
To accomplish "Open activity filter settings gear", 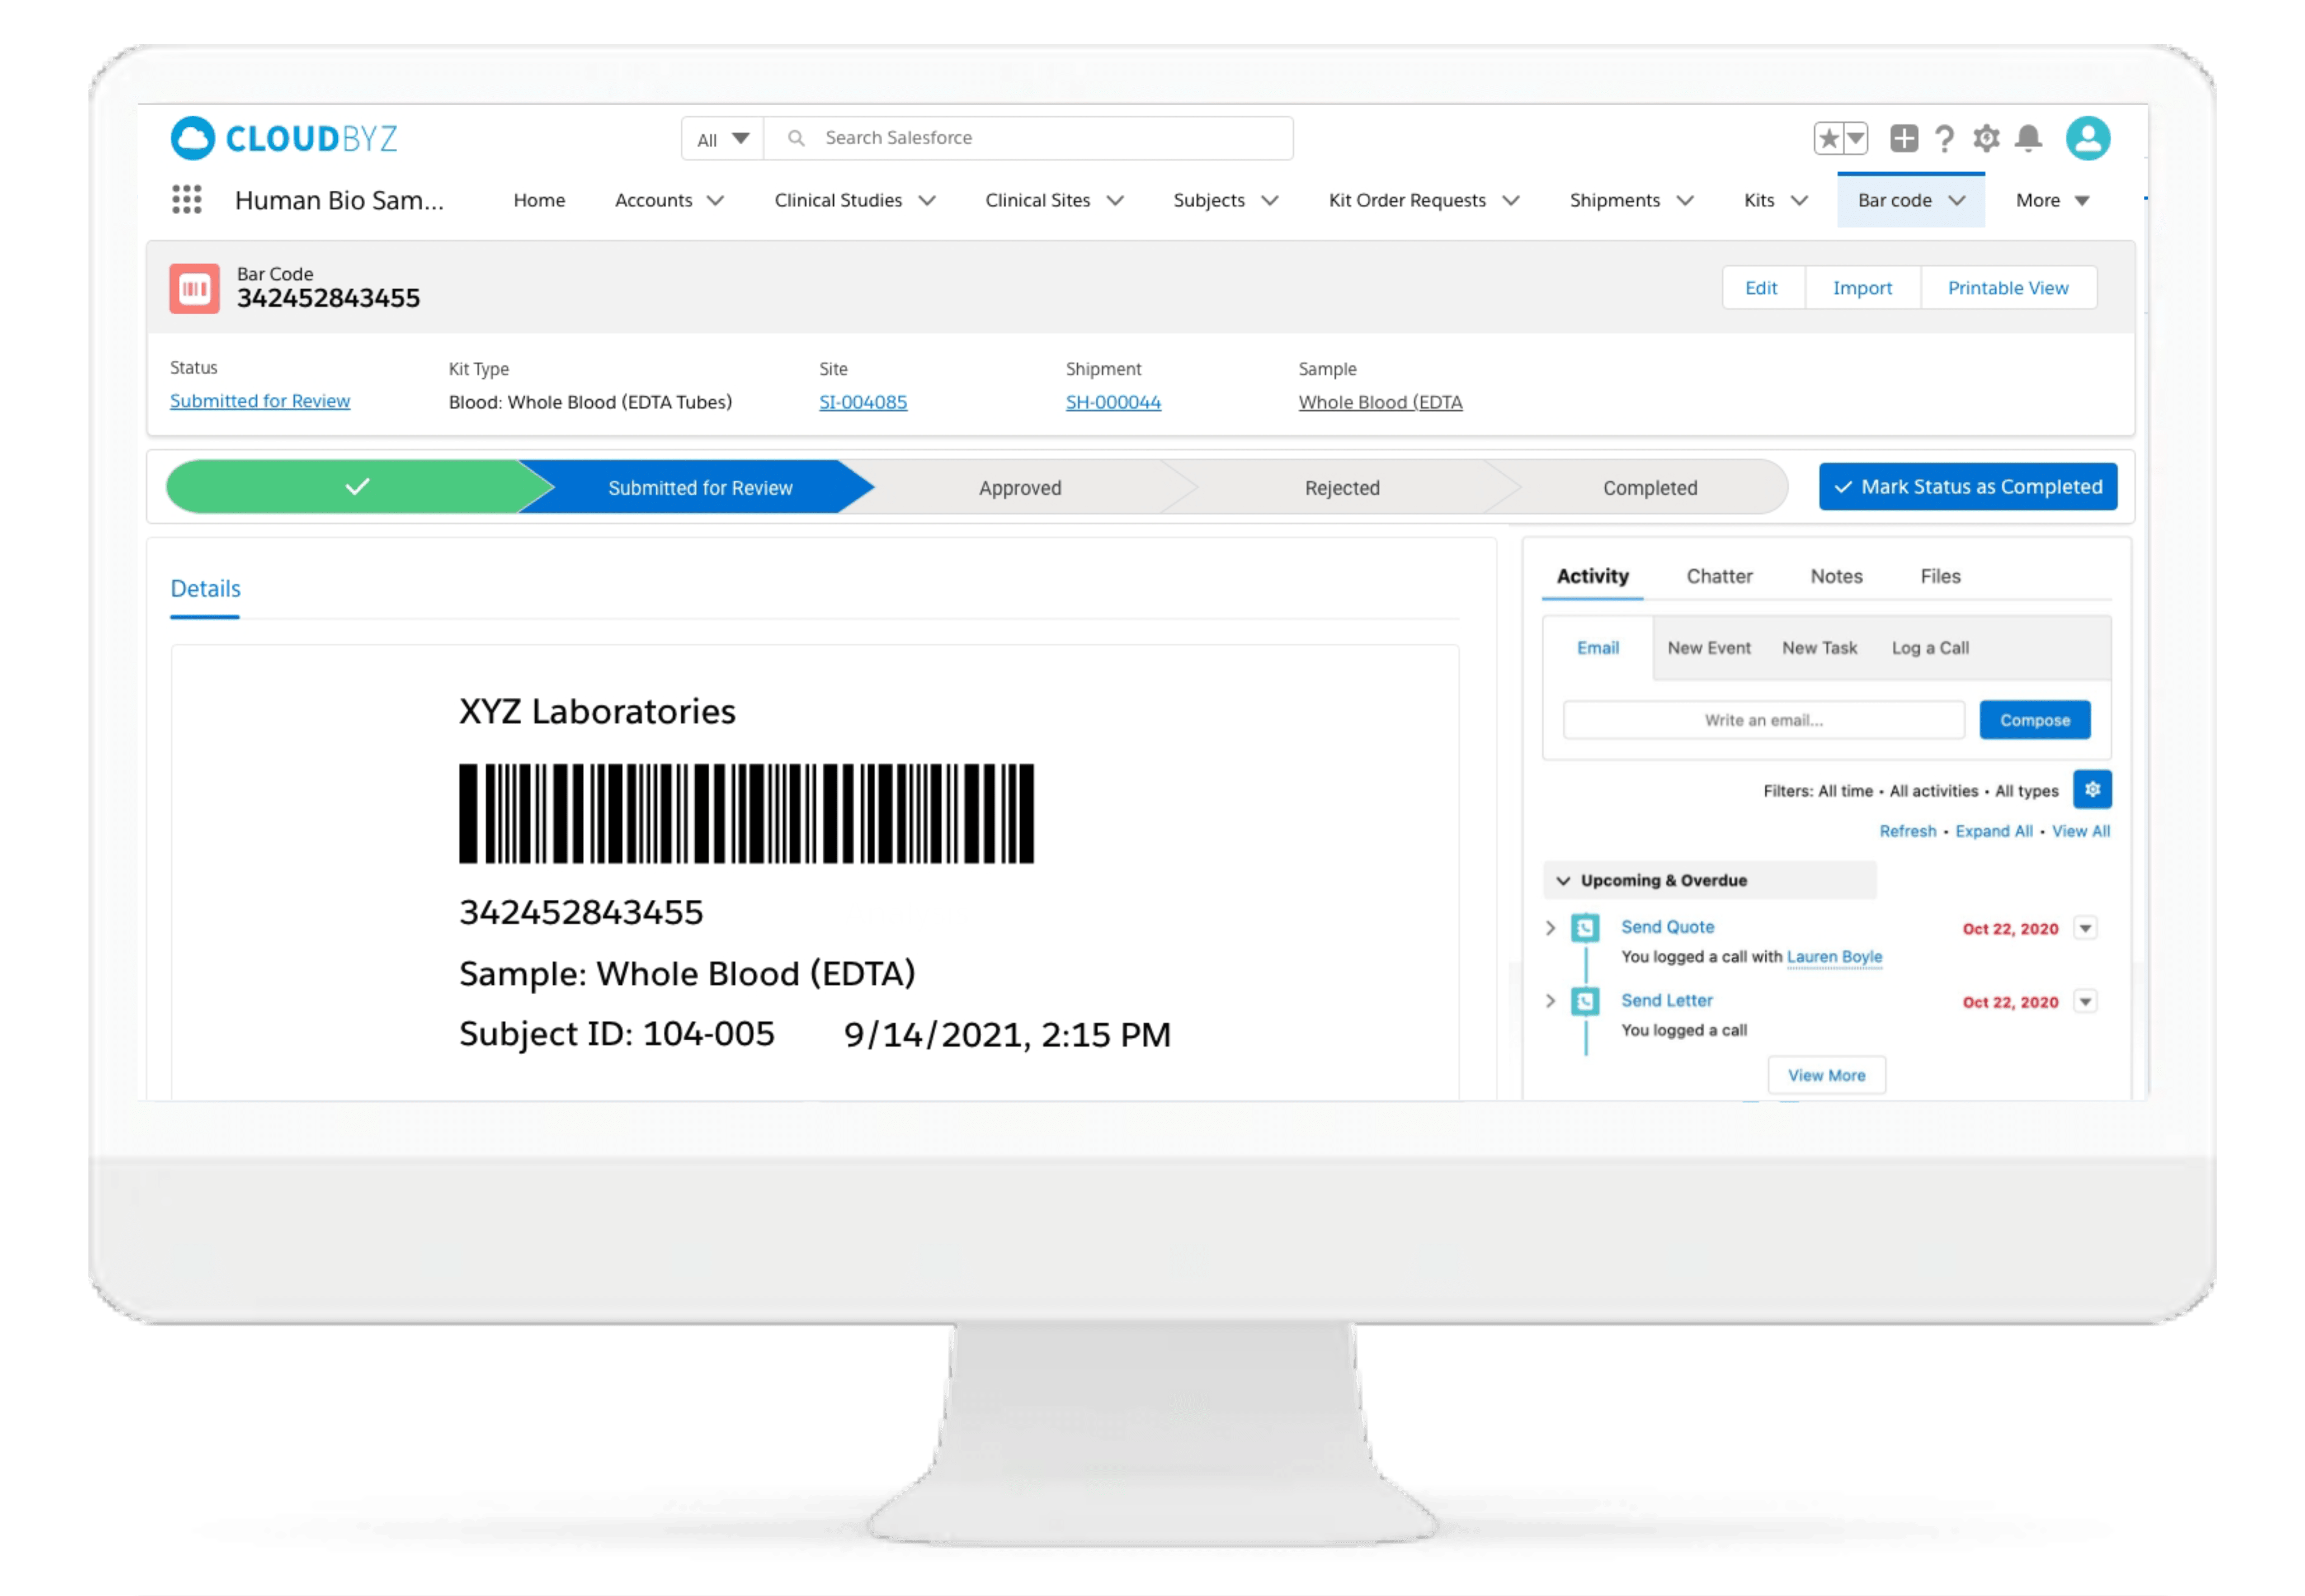I will (2092, 790).
